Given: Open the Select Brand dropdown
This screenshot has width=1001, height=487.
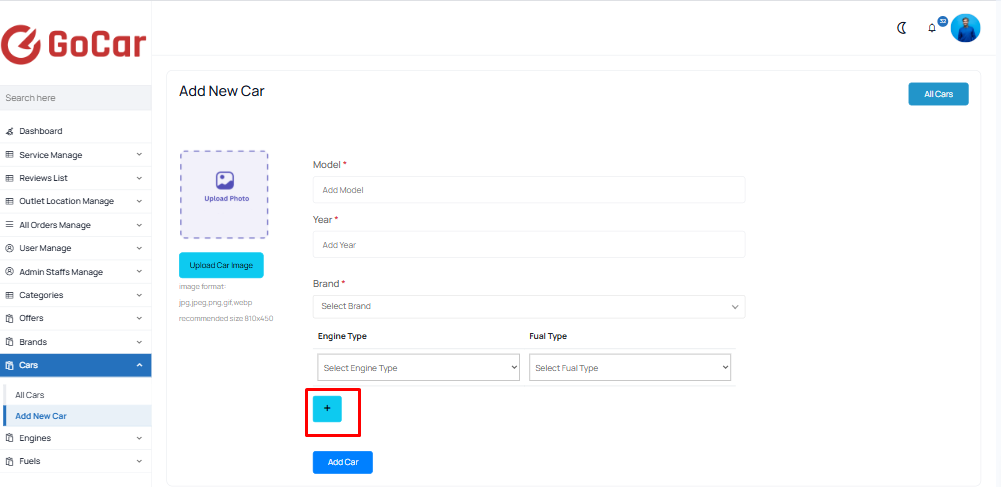Looking at the screenshot, I should click(529, 306).
